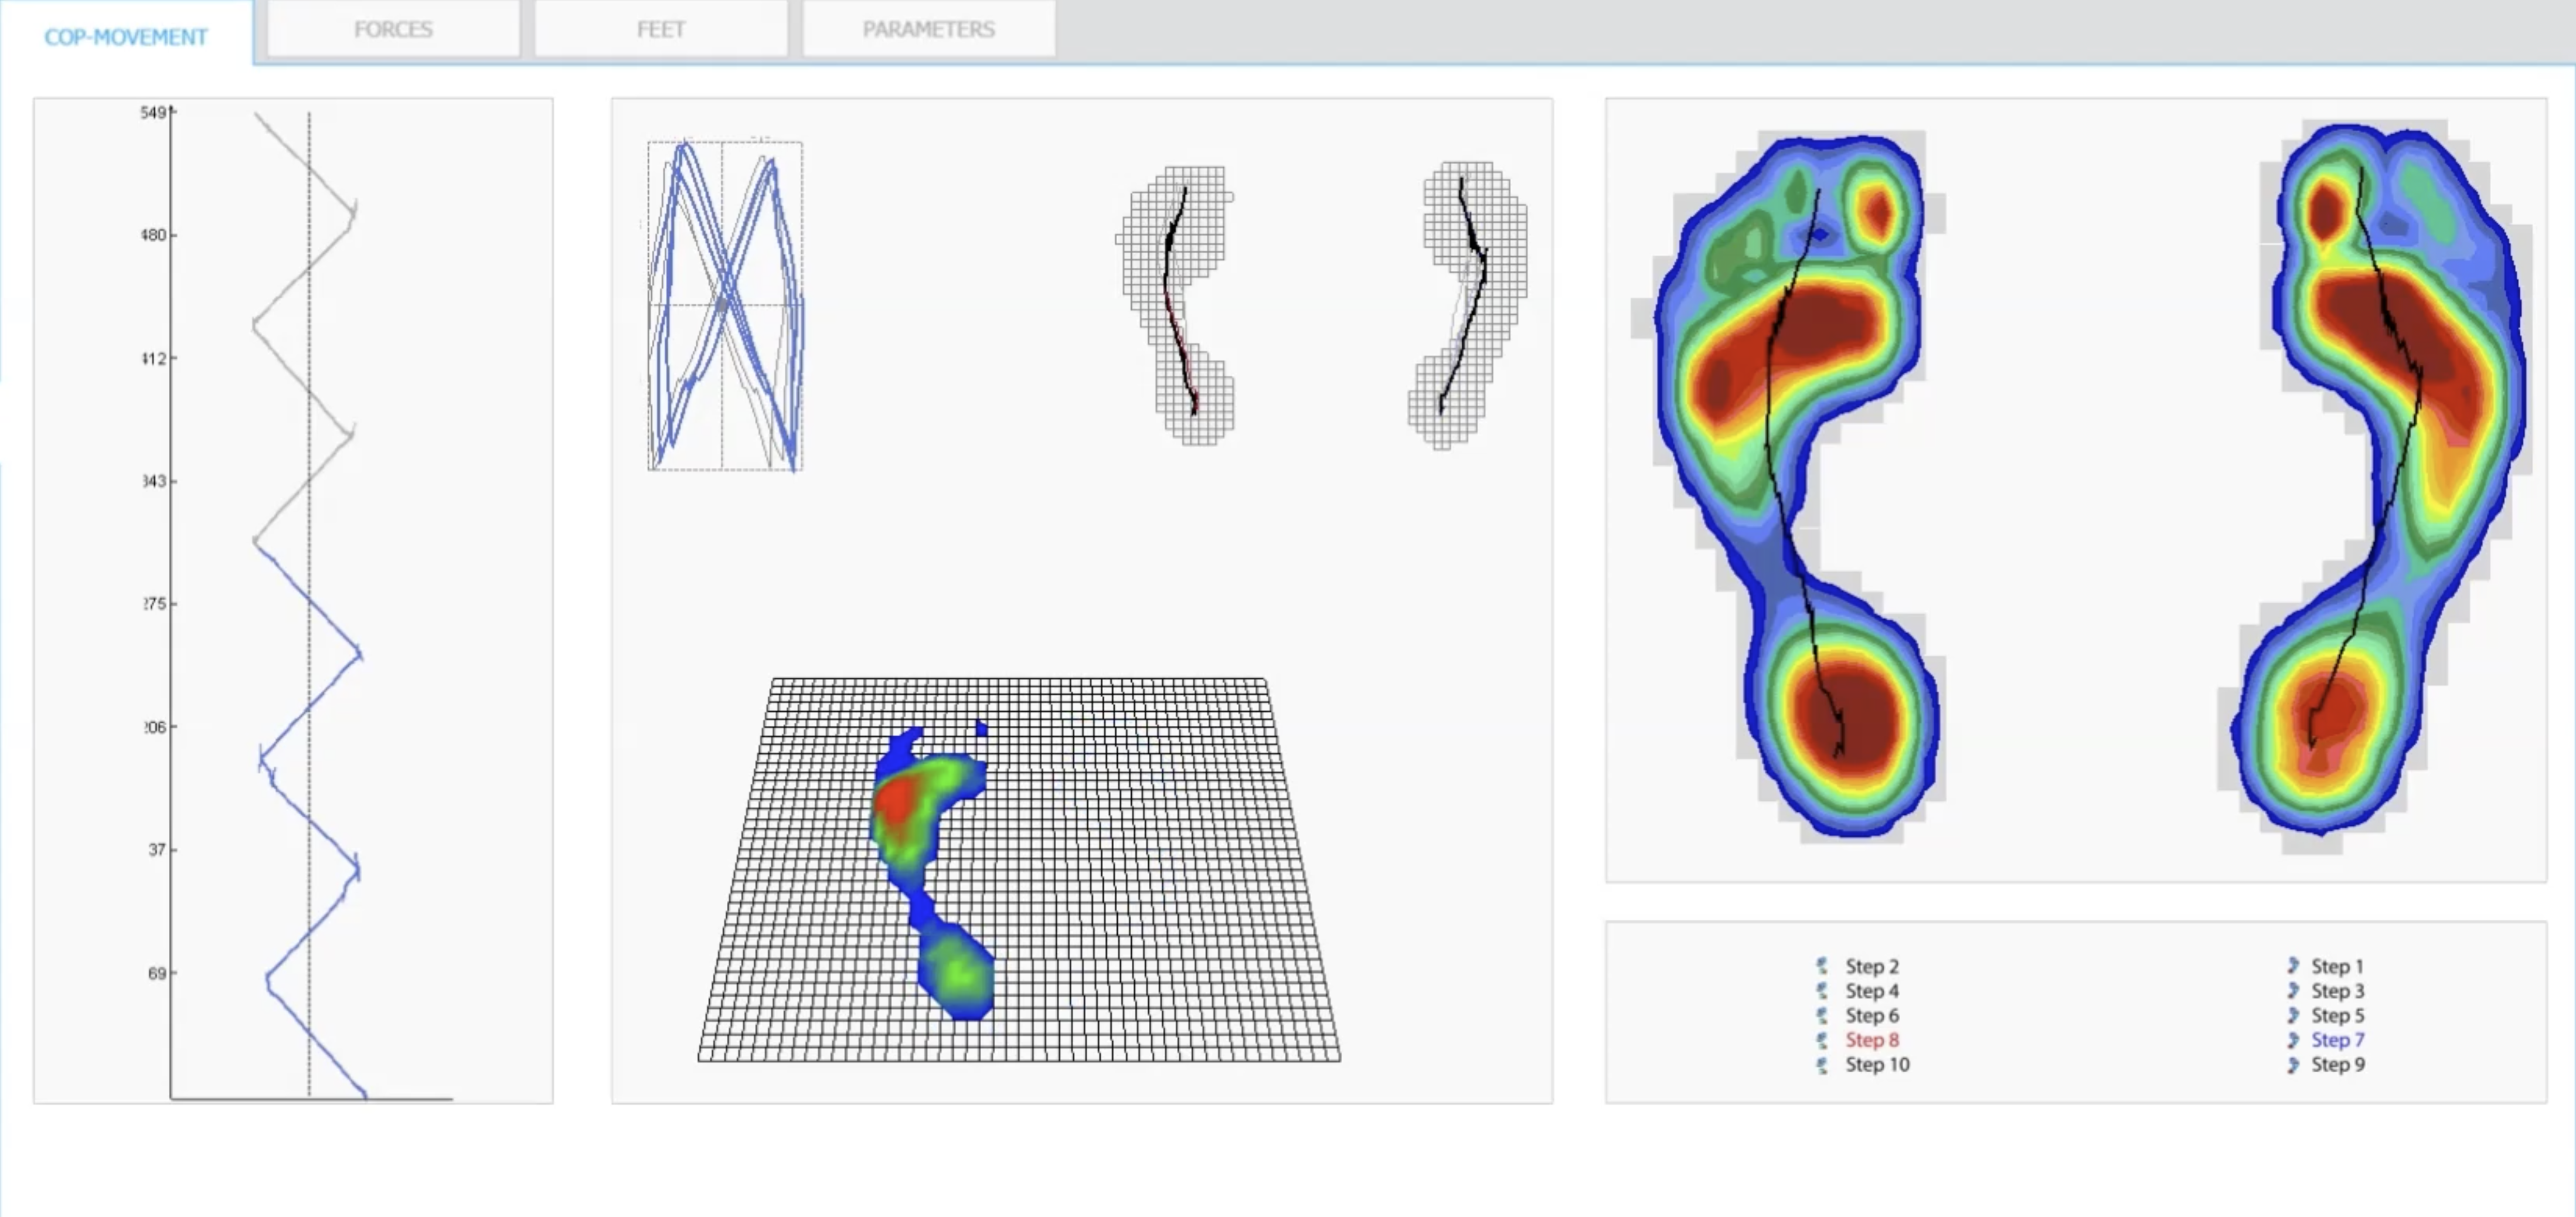This screenshot has height=1217, width=2576.
Task: Click the footprint icon beside Step 2
Action: pos(1822,966)
